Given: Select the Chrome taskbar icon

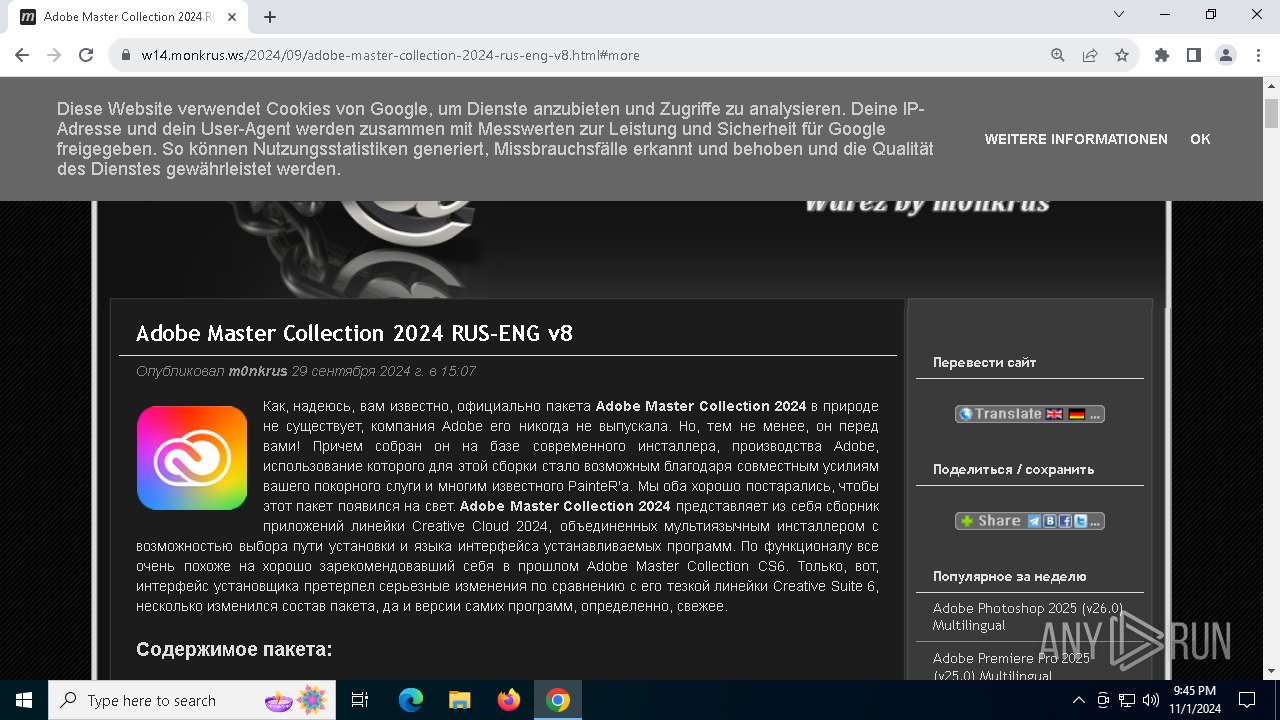Looking at the screenshot, I should pos(558,700).
